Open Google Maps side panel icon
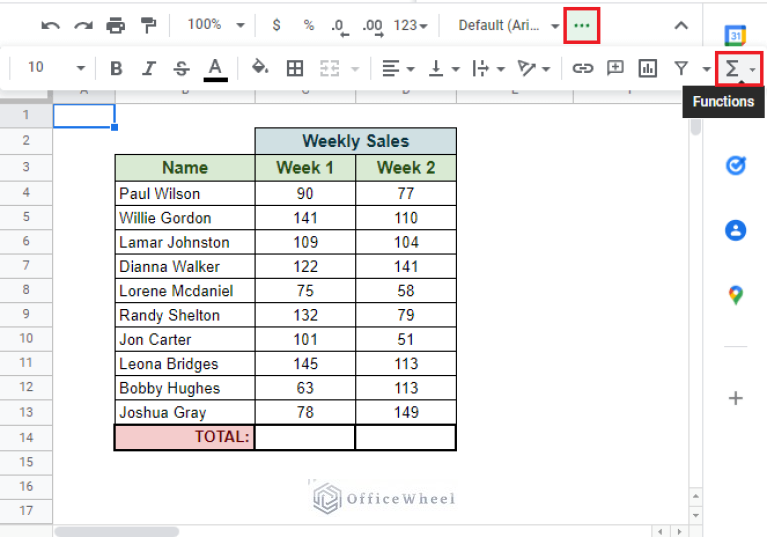Viewport: 767px width, 537px height. pos(735,295)
